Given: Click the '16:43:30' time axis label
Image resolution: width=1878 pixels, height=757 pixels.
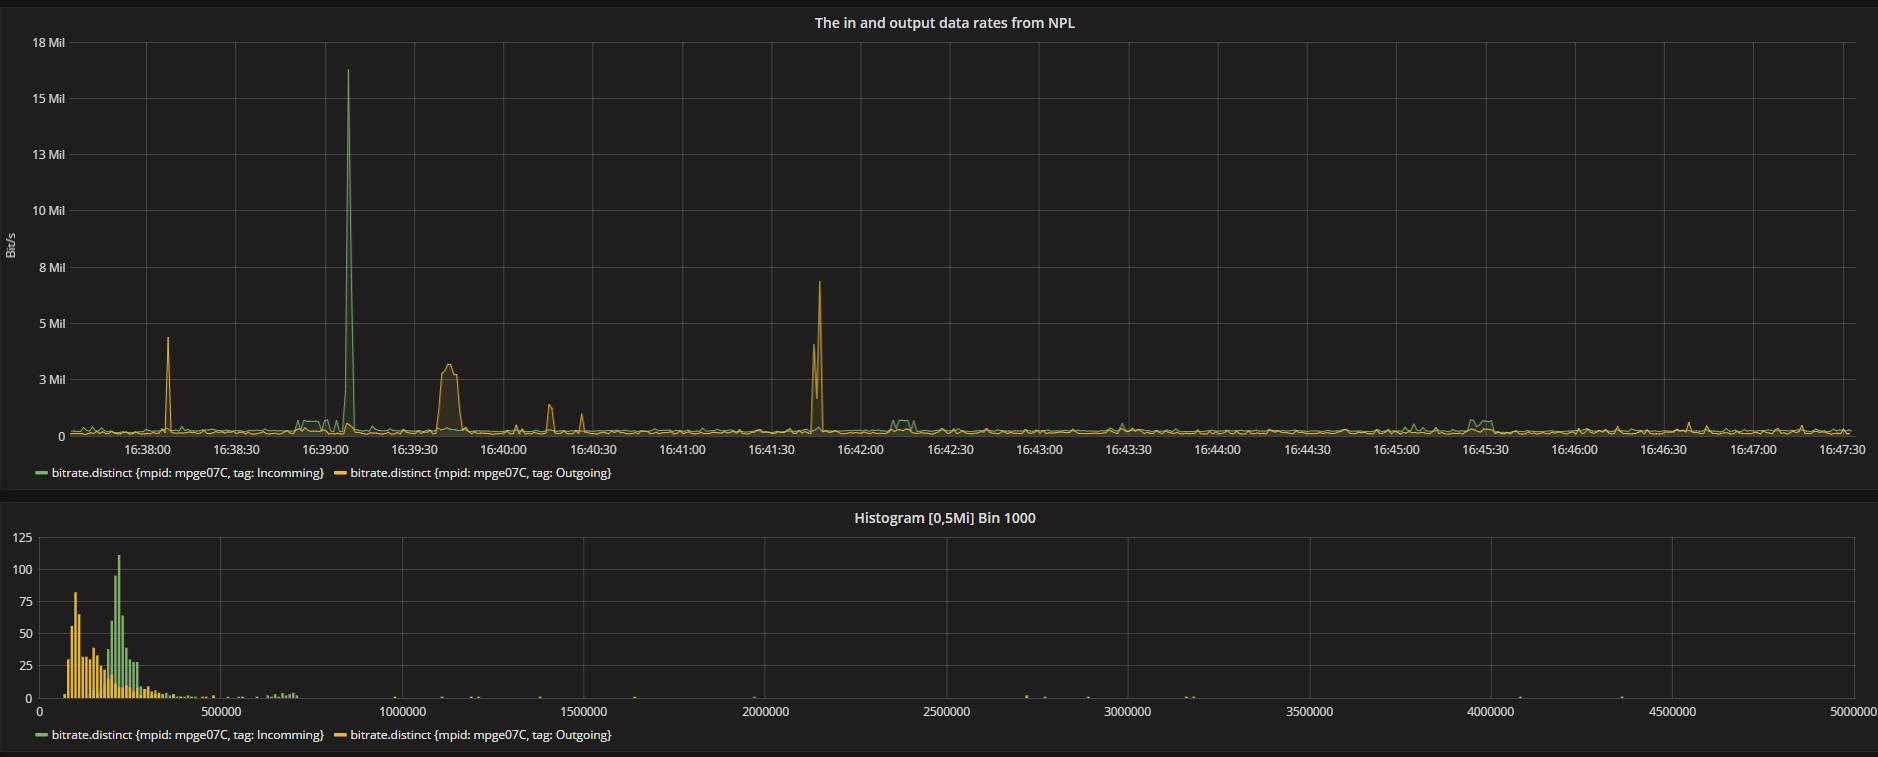Looking at the screenshot, I should pos(1128,450).
